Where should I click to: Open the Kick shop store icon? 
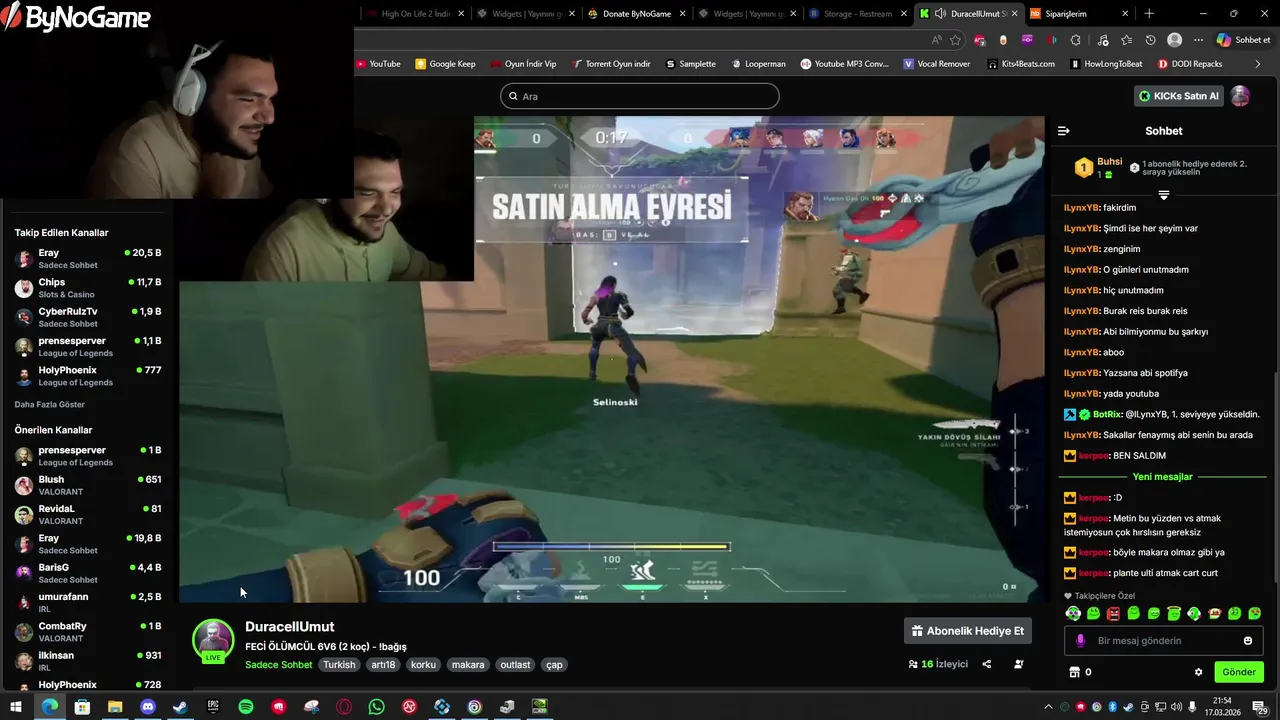[1075, 672]
